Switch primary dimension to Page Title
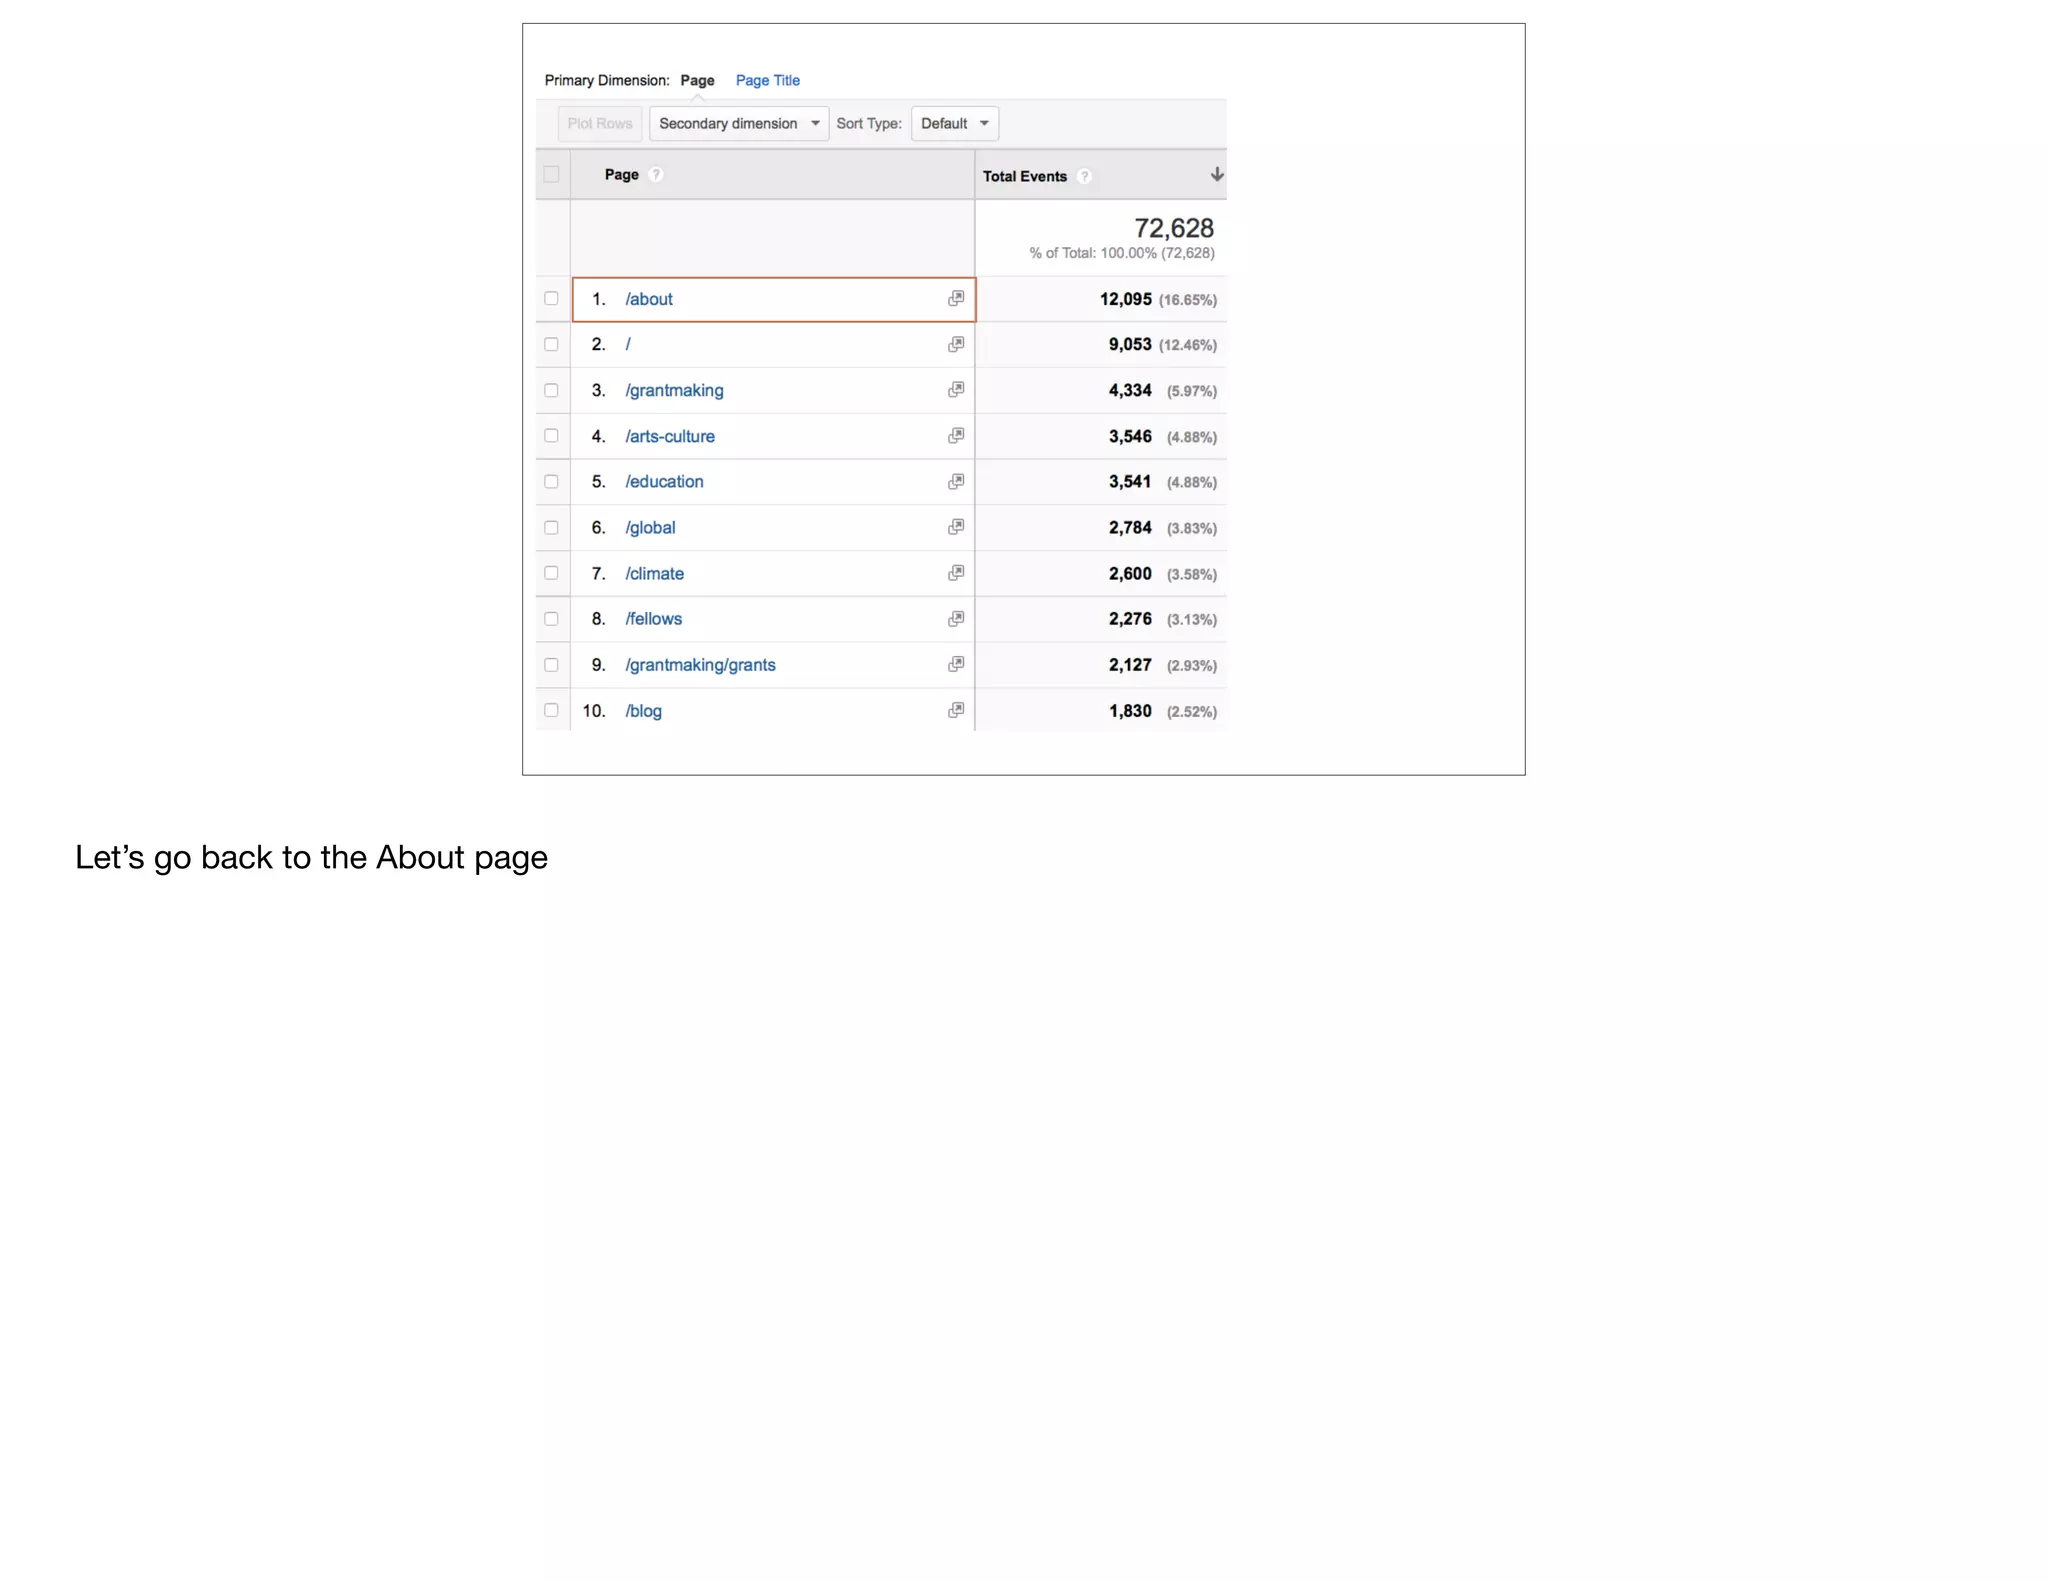 [x=767, y=80]
